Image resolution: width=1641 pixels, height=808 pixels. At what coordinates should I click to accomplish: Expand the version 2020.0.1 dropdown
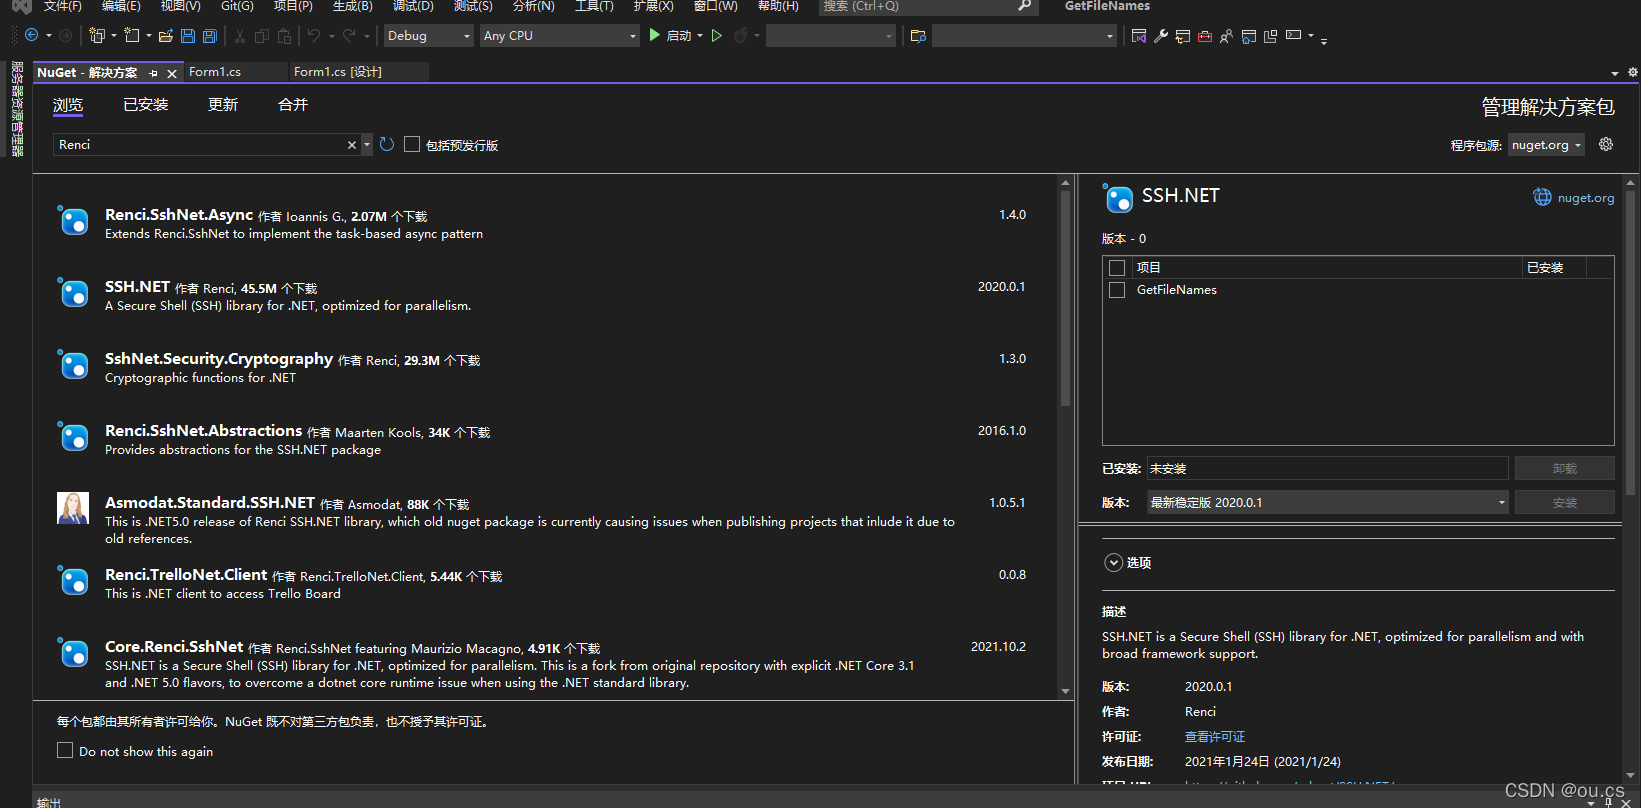coord(1327,502)
